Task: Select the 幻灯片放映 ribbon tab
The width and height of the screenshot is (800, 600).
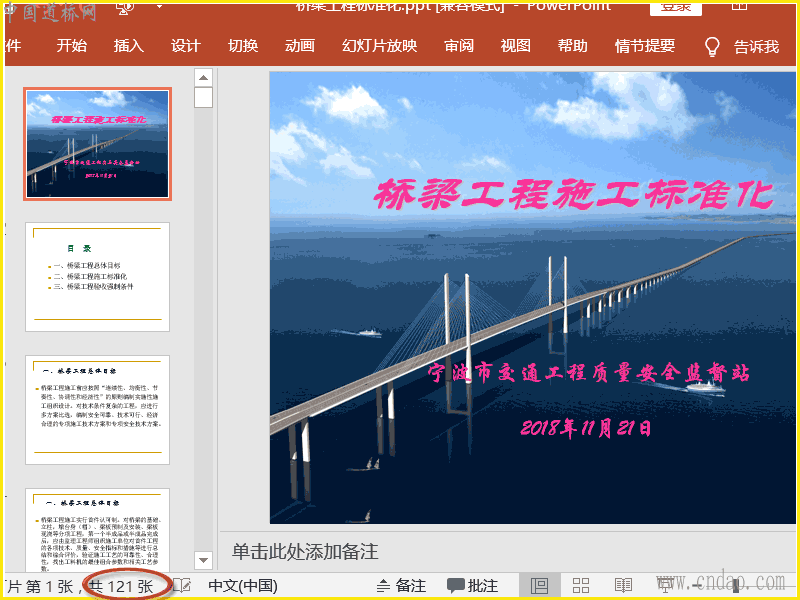Action: 380,46
